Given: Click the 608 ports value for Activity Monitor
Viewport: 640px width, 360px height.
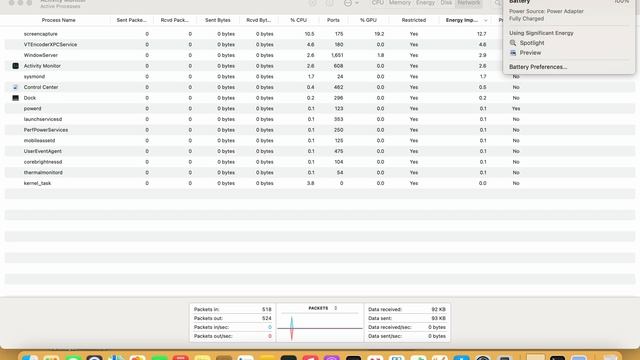Looking at the screenshot, I should 338,66.
